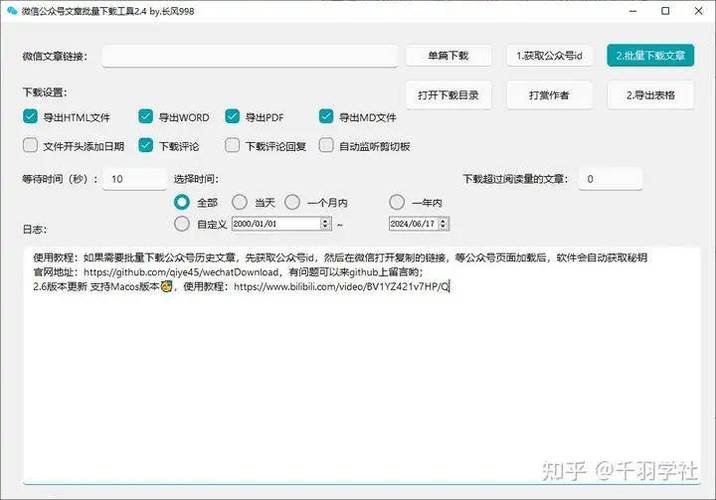Viewport: 716px width, 500px height.
Task: Toggle the 导出WORD checkbox
Action: 147,117
